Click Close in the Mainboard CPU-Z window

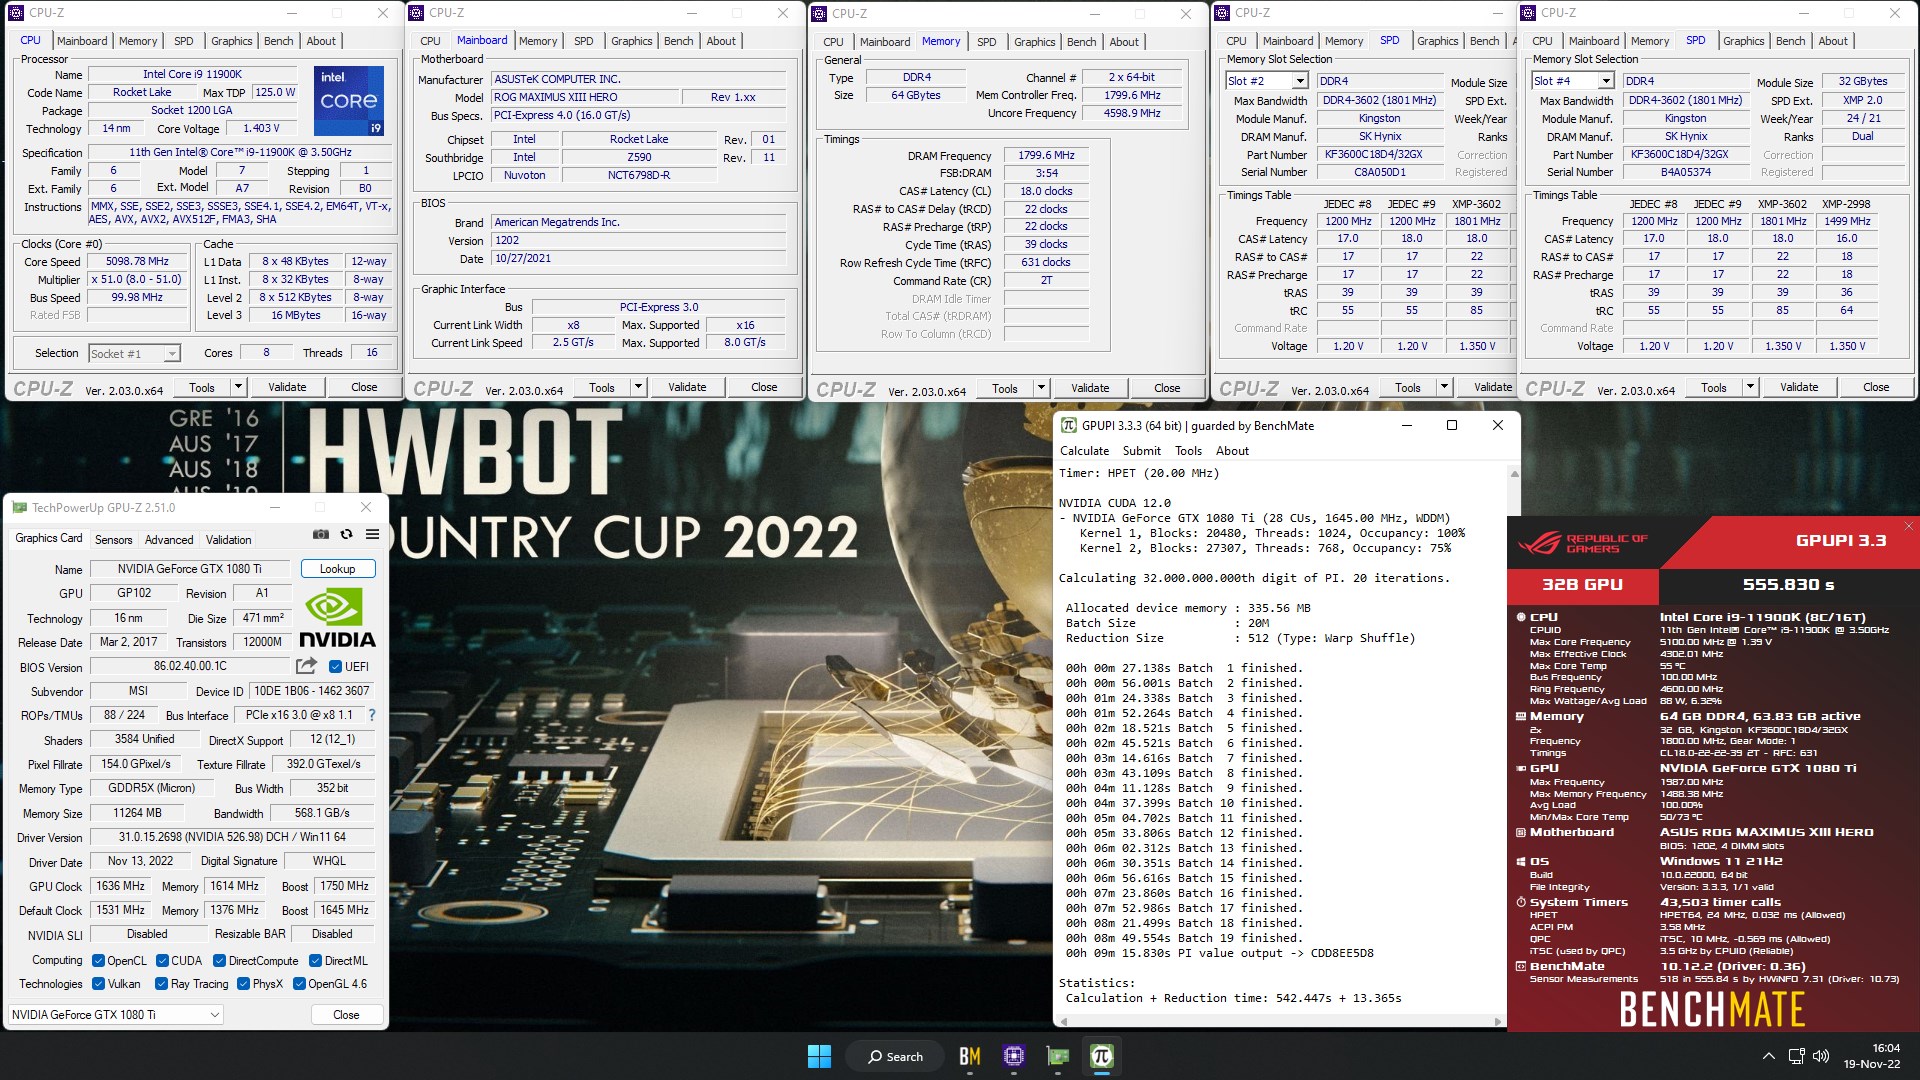[x=764, y=387]
